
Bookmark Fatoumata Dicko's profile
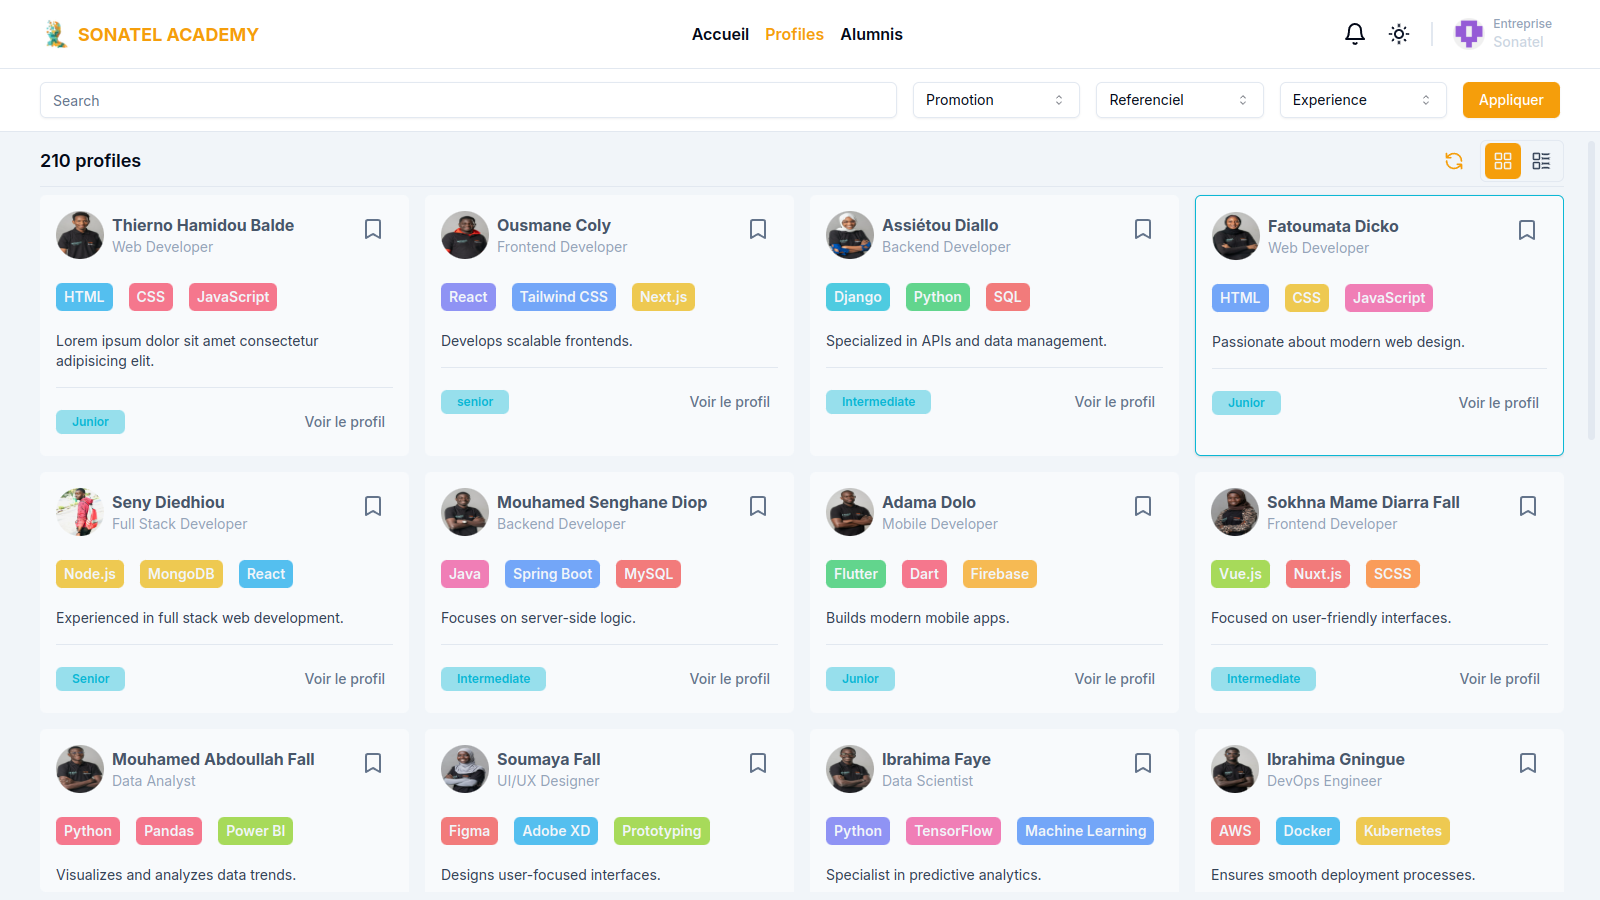tap(1527, 229)
